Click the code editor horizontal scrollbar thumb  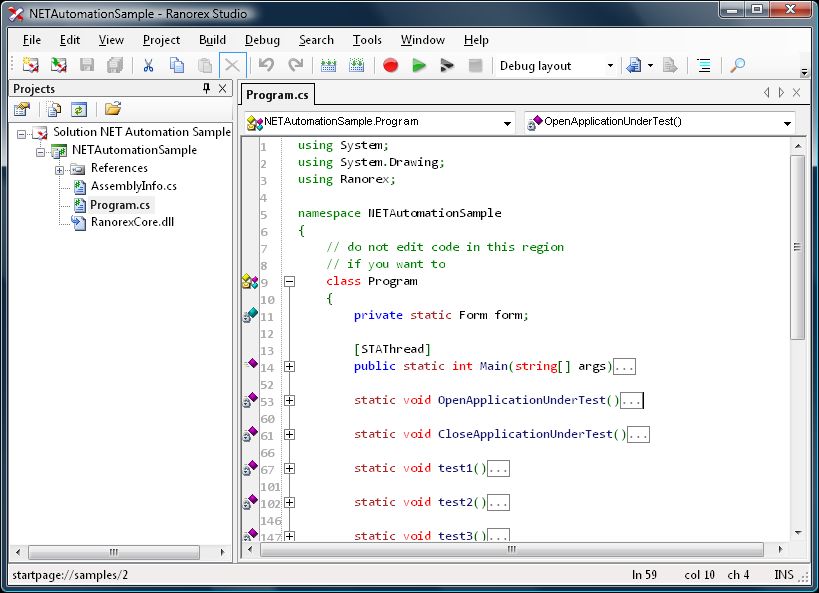click(512, 550)
